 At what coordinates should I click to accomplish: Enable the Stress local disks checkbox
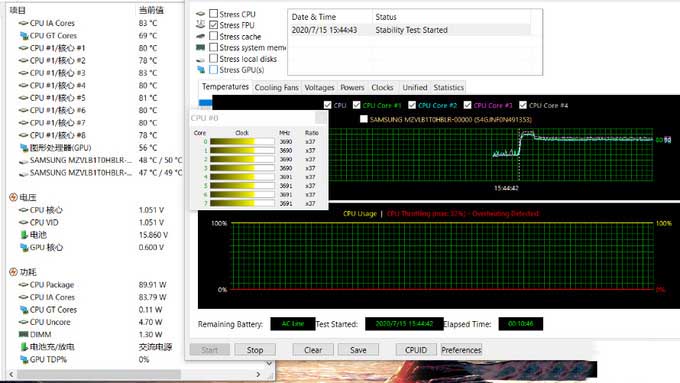[x=213, y=58]
